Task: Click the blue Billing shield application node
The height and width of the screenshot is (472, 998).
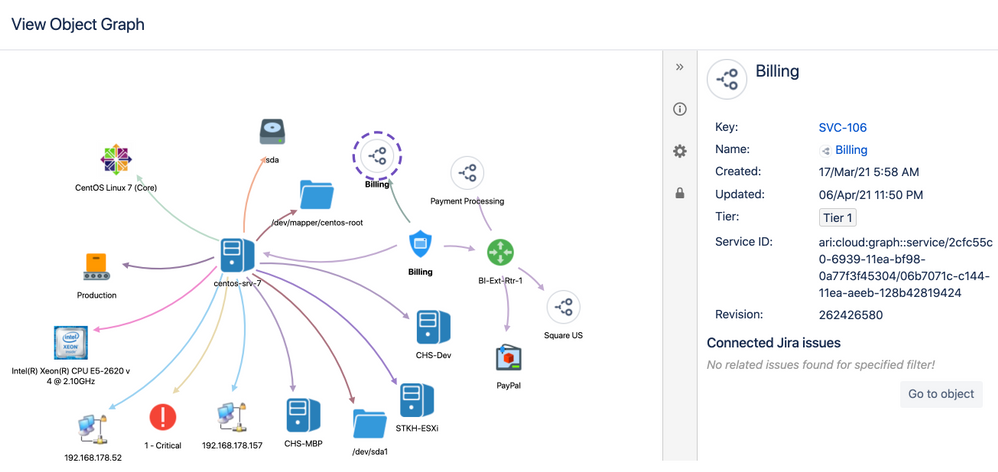Action: (x=420, y=246)
